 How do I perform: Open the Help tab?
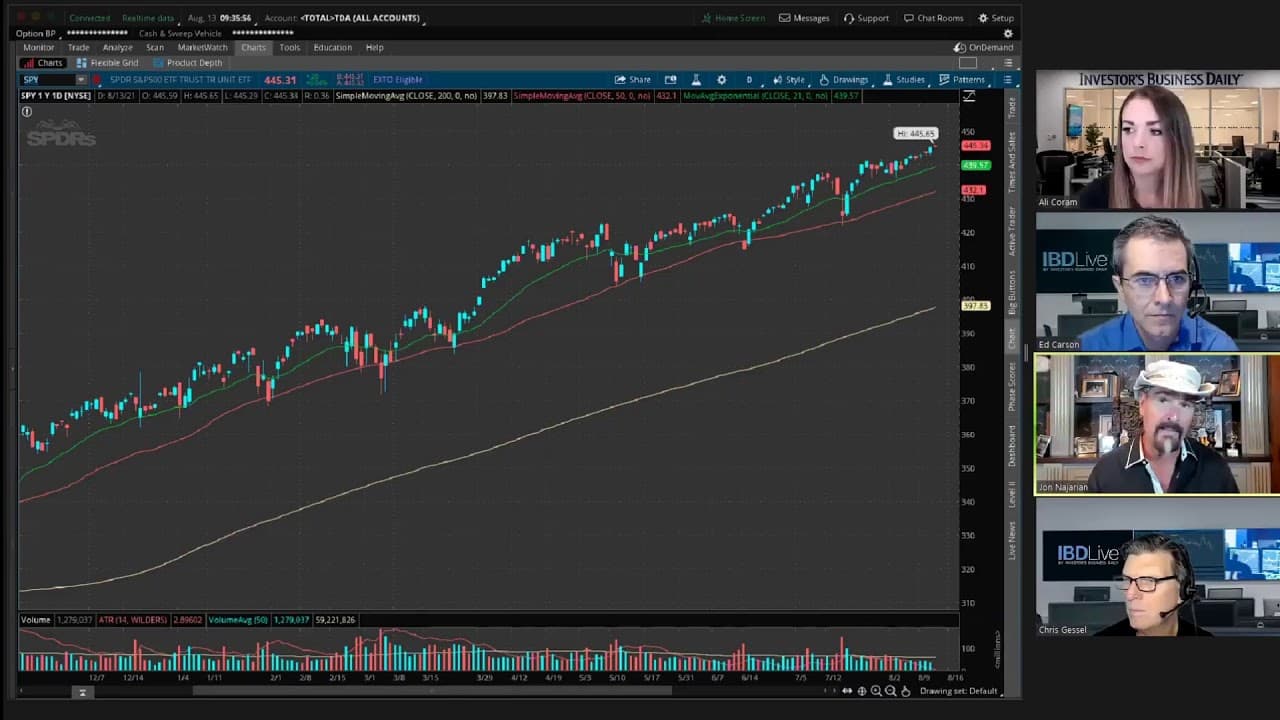point(374,47)
